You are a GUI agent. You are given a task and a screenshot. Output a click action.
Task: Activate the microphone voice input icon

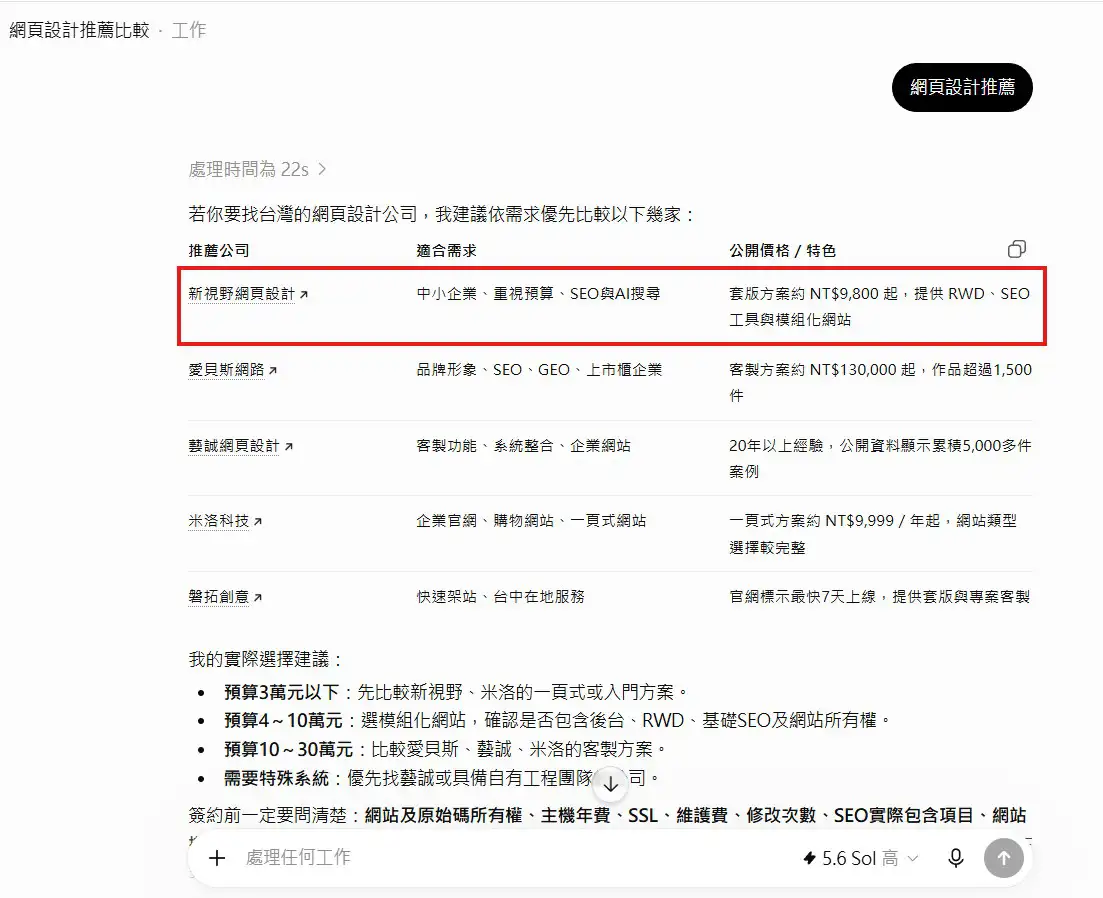point(955,858)
